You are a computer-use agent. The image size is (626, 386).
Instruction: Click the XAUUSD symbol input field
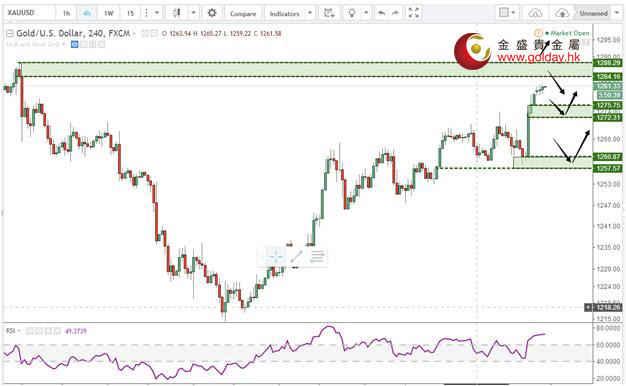(x=30, y=13)
